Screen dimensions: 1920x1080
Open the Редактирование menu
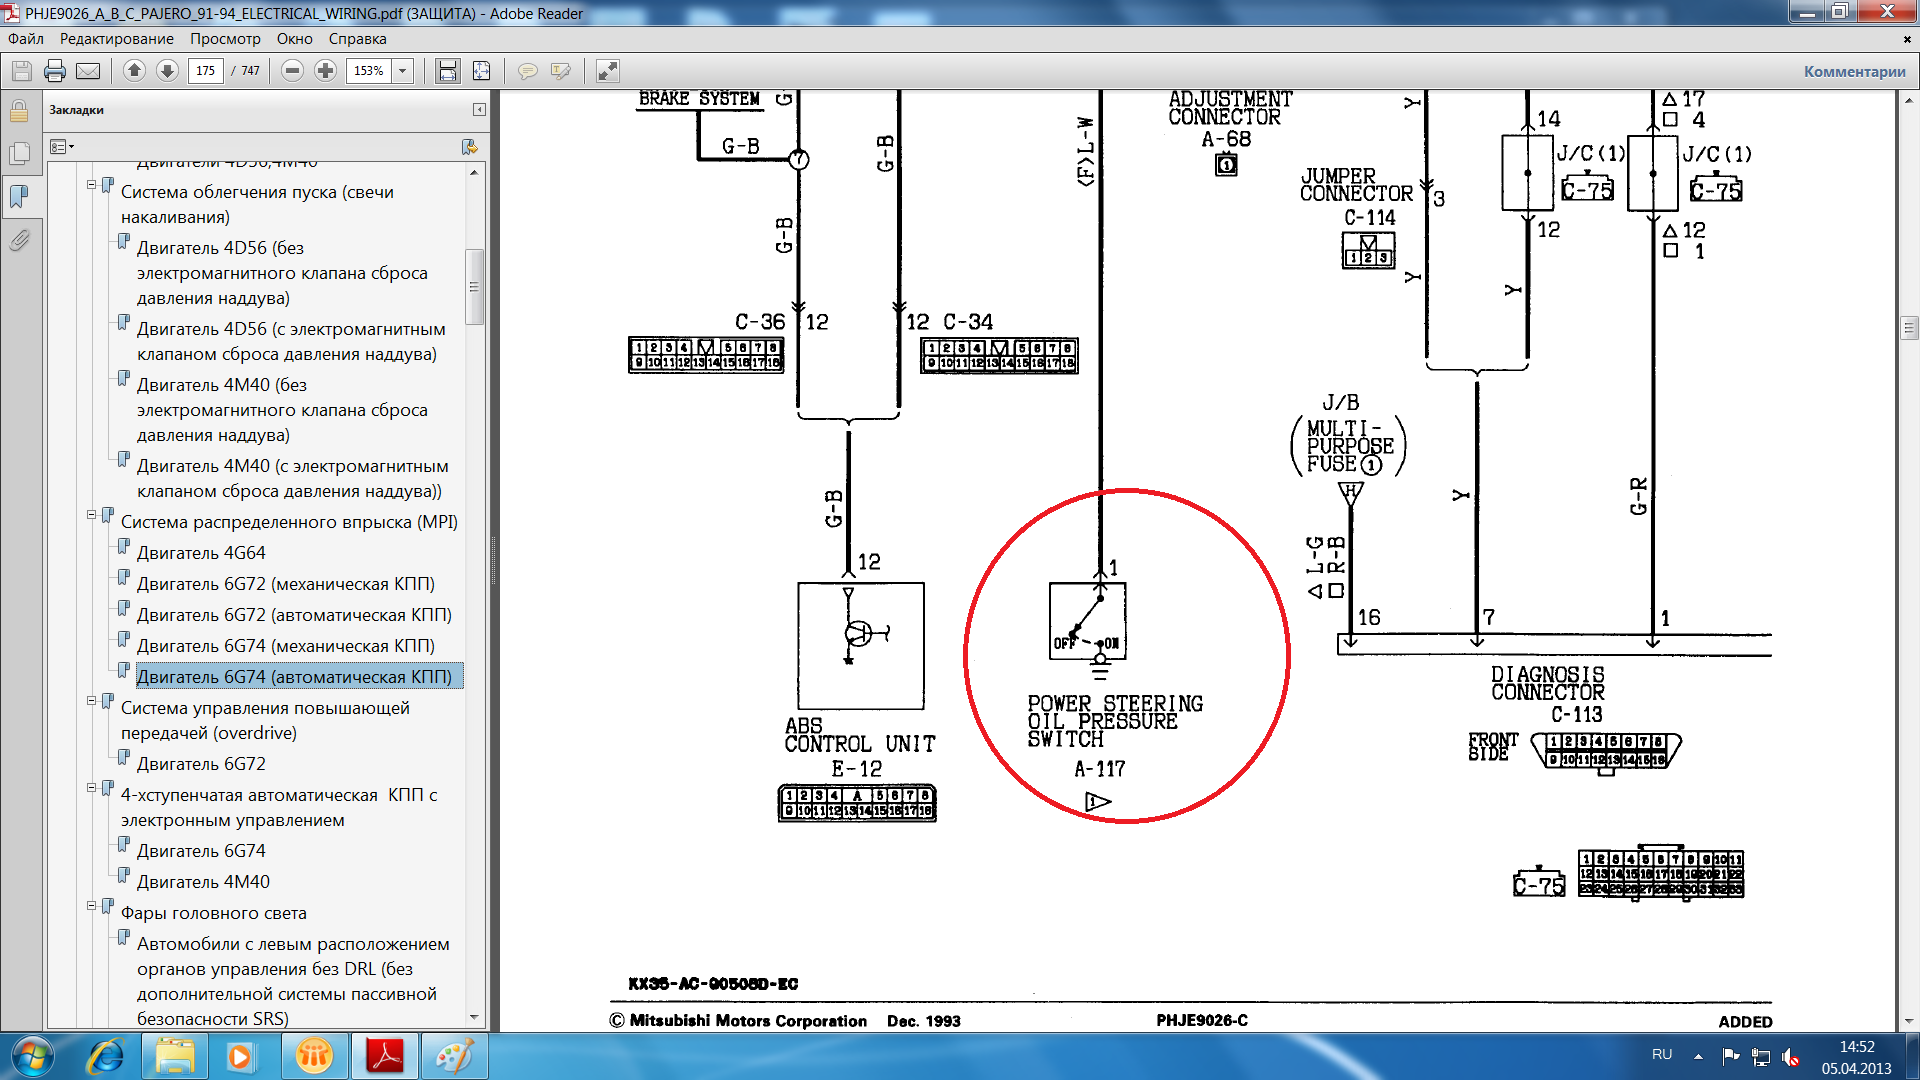[x=116, y=39]
